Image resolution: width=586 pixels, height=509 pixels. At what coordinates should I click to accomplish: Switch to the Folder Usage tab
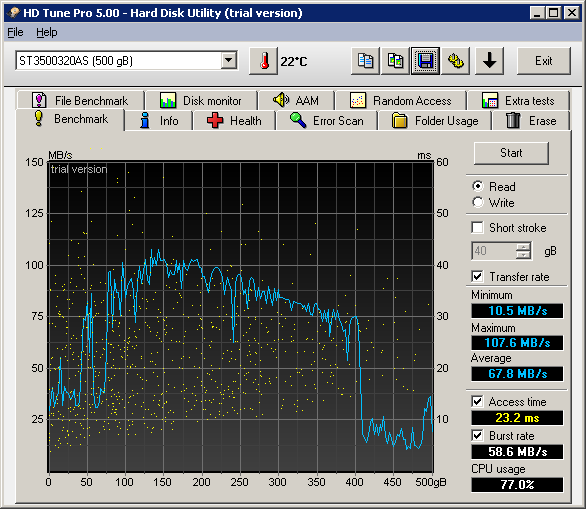click(435, 121)
